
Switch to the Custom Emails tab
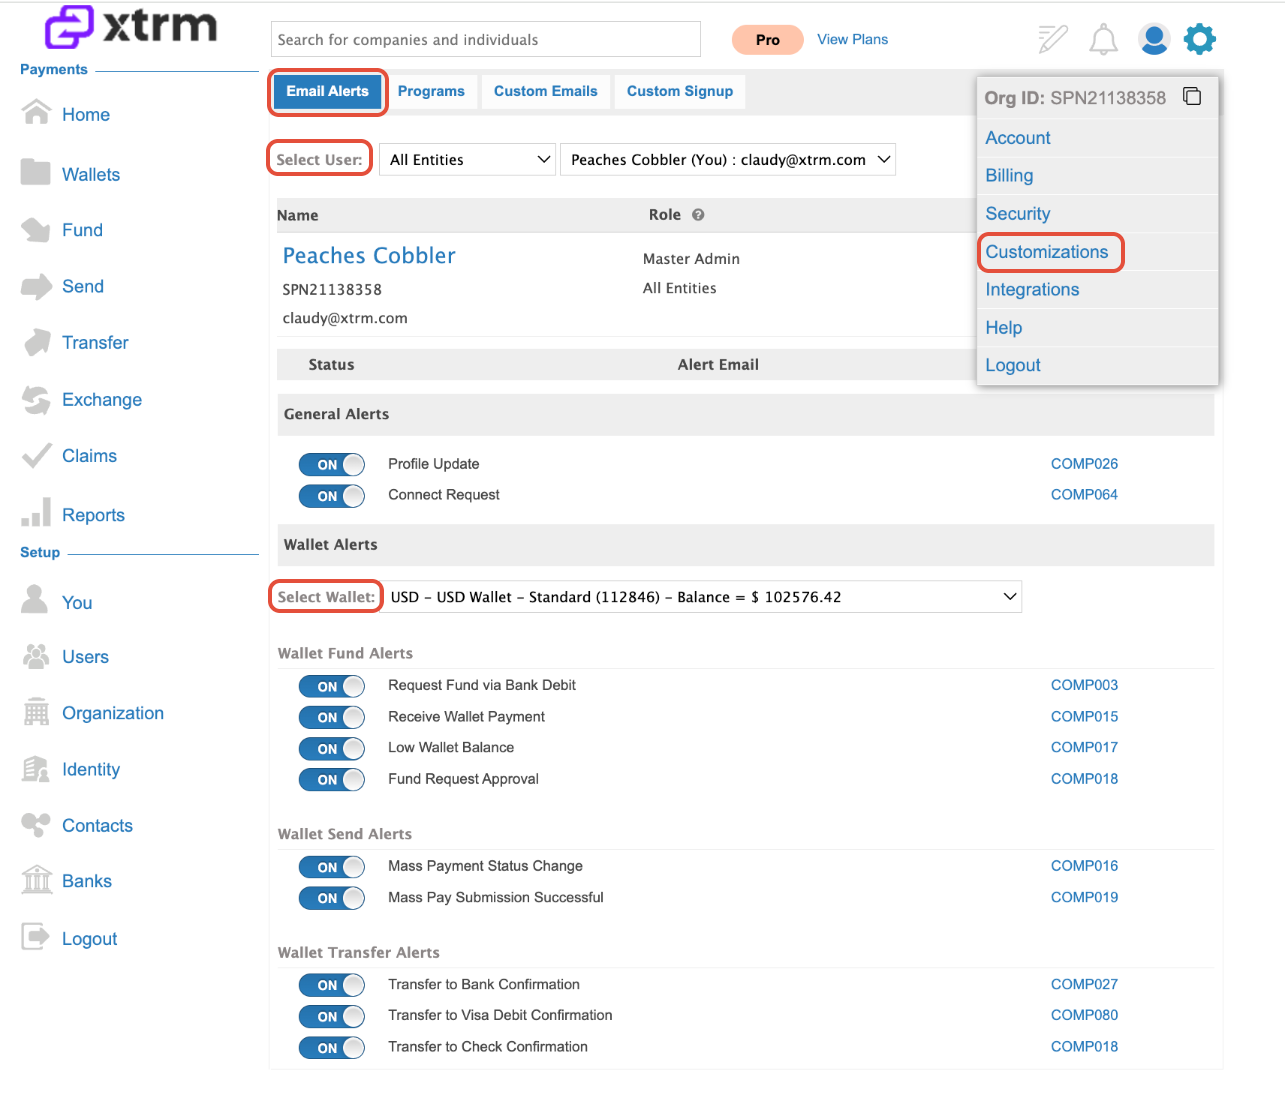tap(546, 91)
